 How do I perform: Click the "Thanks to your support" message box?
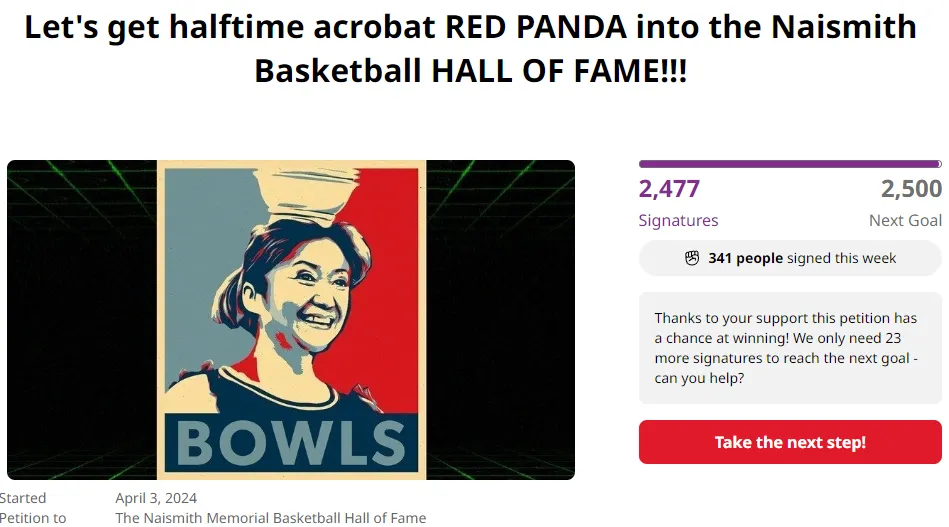[x=789, y=348]
